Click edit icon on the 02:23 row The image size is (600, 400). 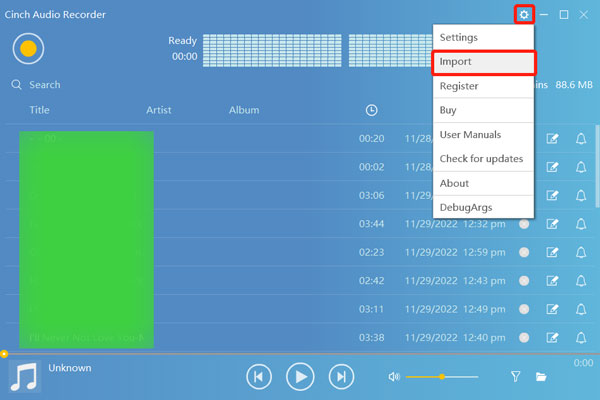click(x=552, y=253)
